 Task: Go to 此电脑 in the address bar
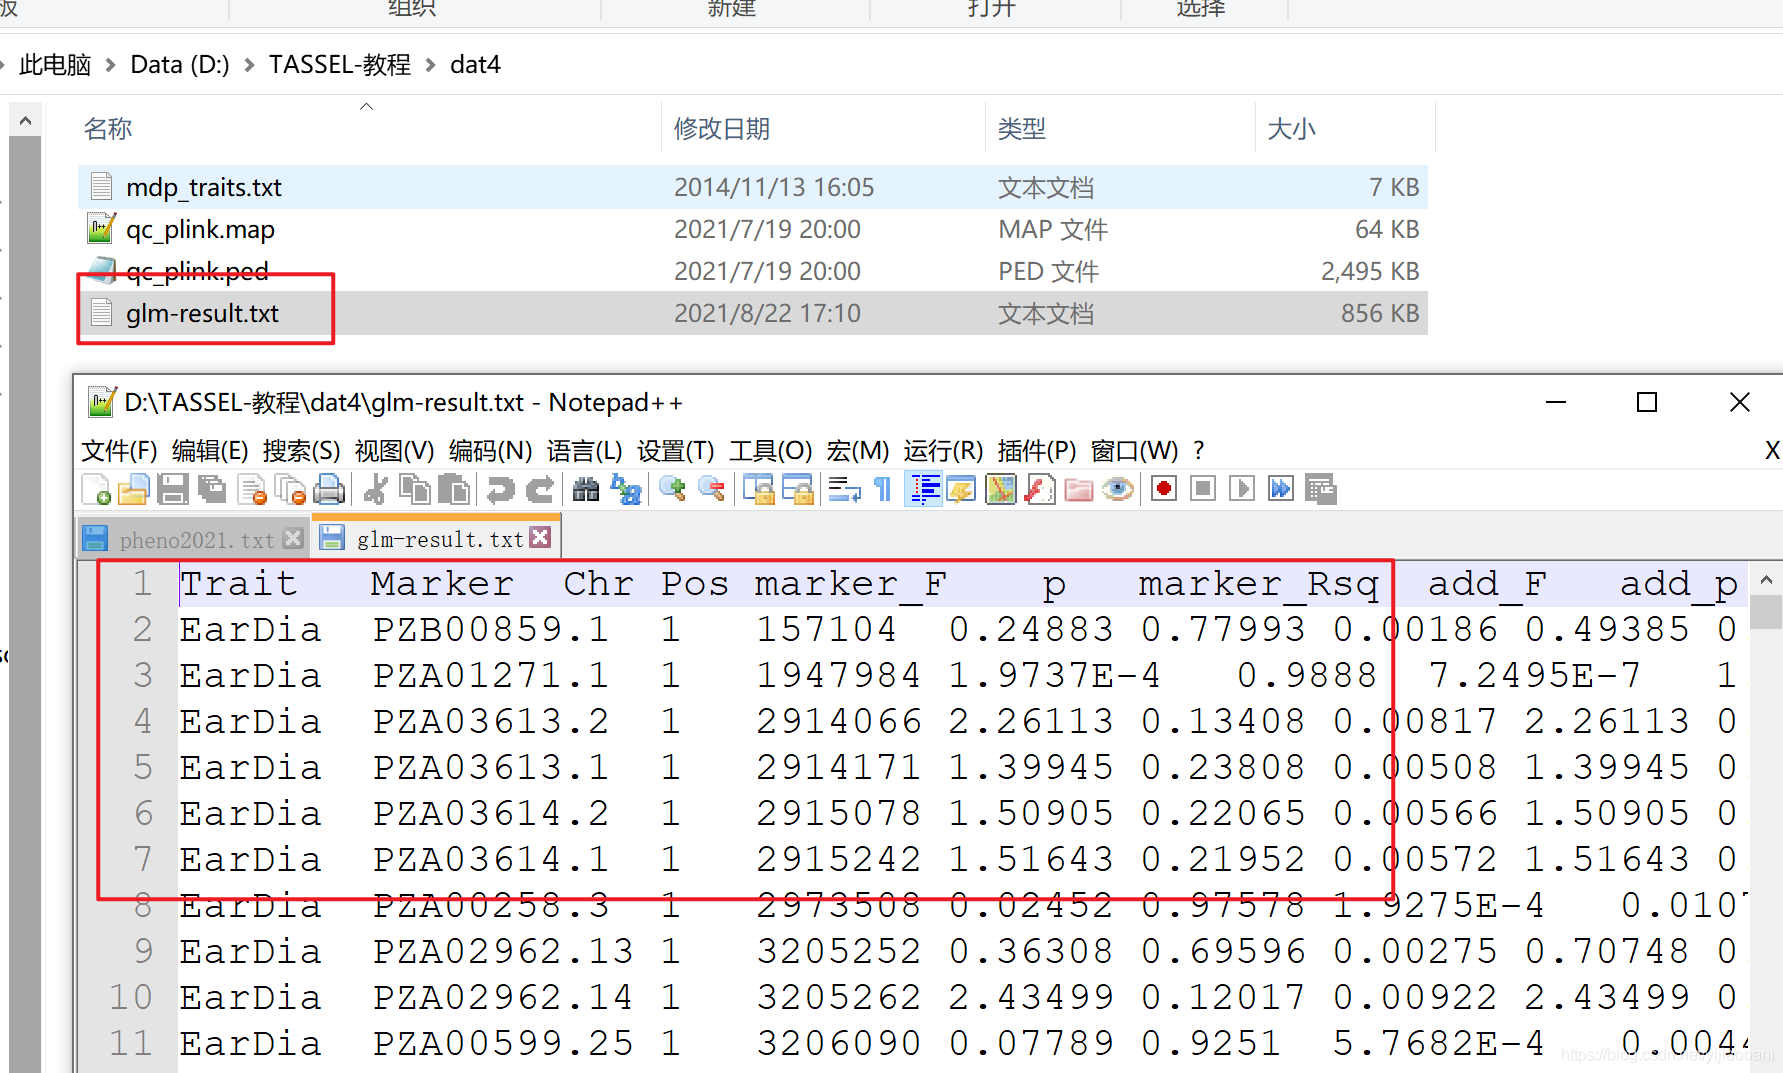pos(55,63)
